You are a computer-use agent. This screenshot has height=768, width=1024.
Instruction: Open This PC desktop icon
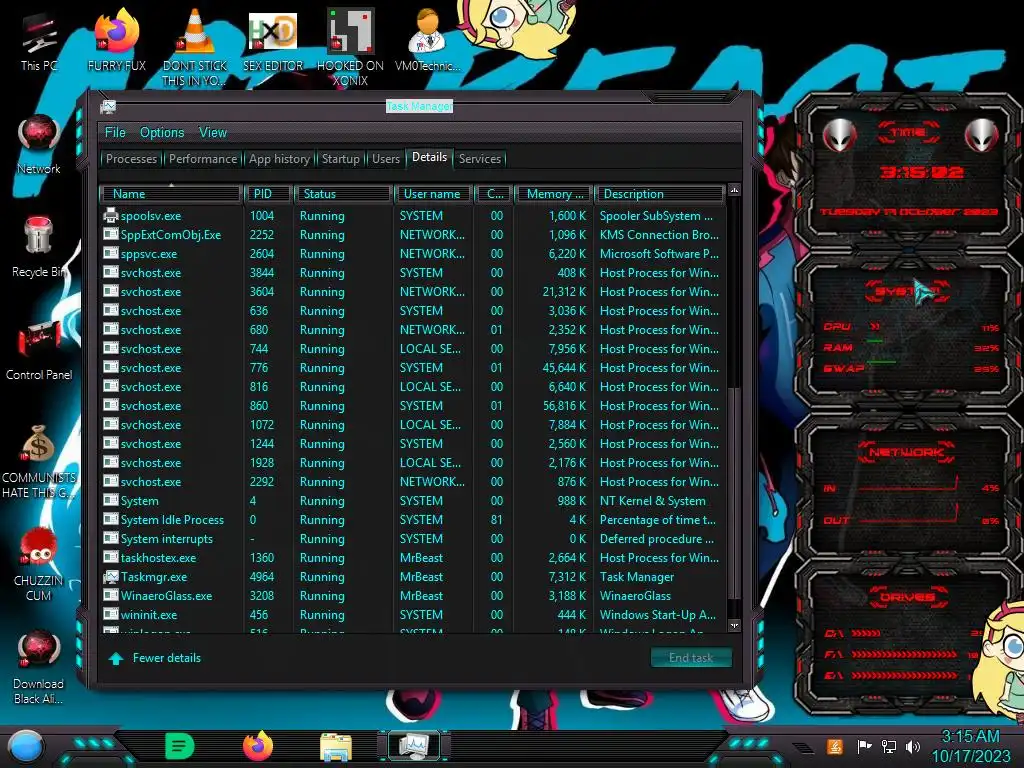coord(39,42)
